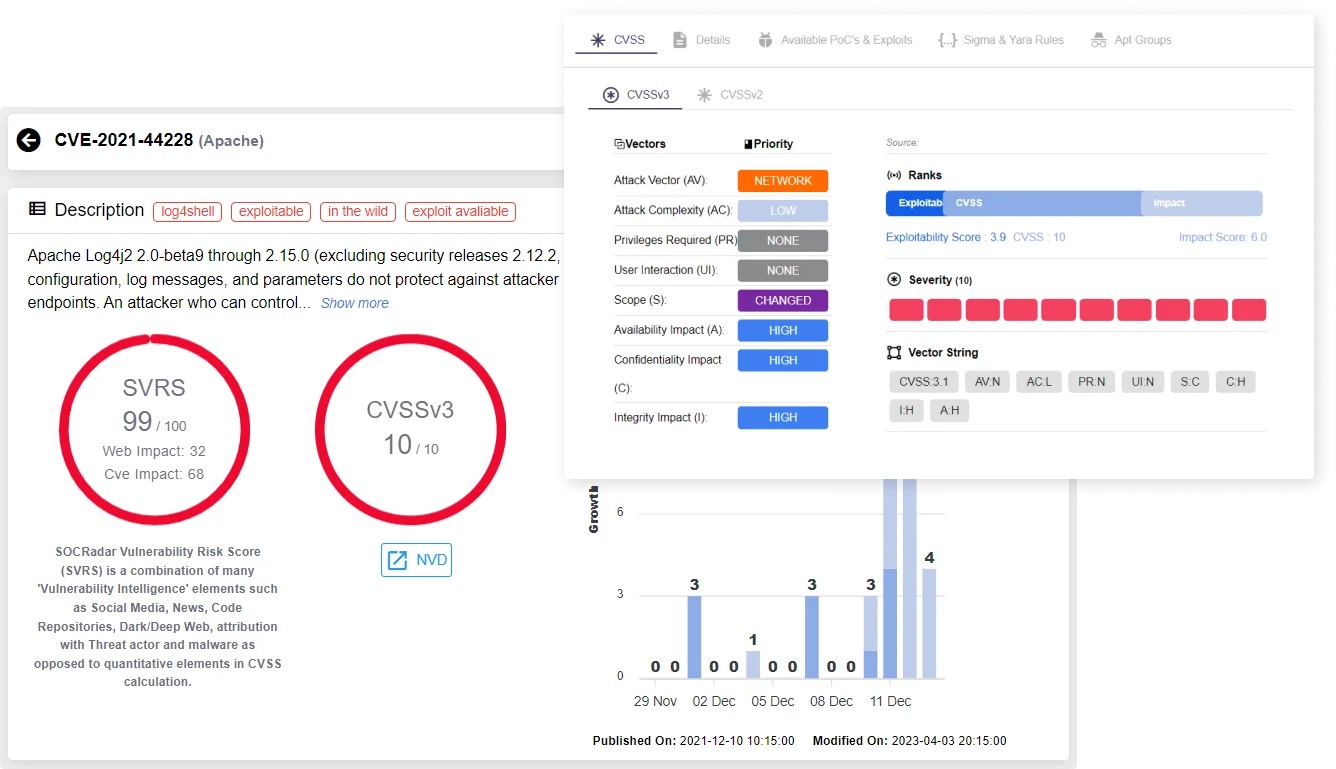Open Available PoC's & Exploits tab

pos(836,40)
